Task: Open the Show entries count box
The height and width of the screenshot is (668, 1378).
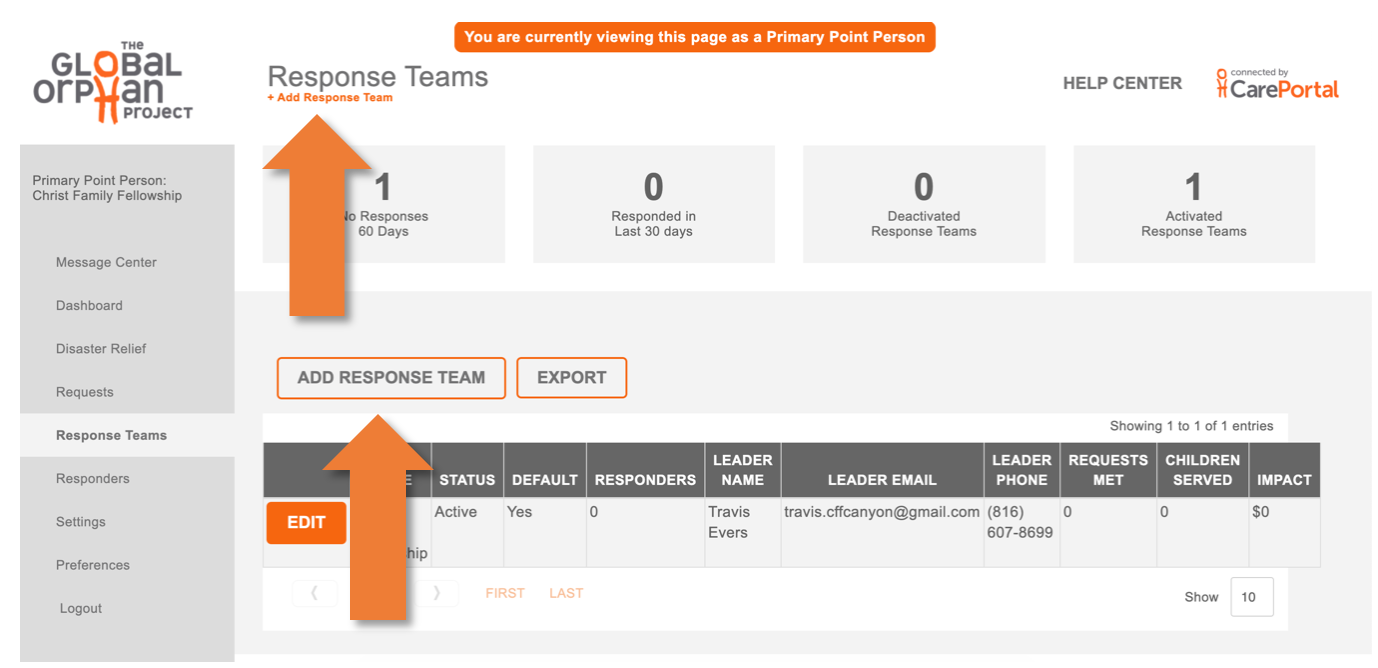Action: point(1251,597)
